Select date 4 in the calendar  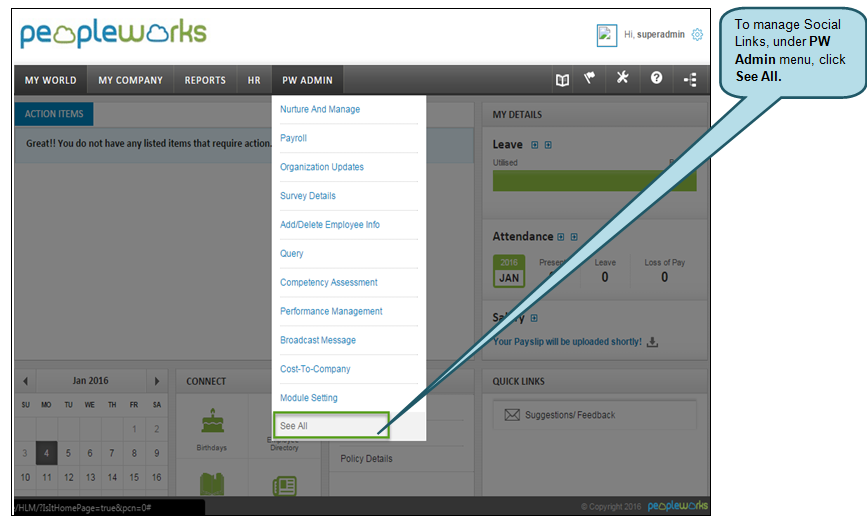coord(46,453)
